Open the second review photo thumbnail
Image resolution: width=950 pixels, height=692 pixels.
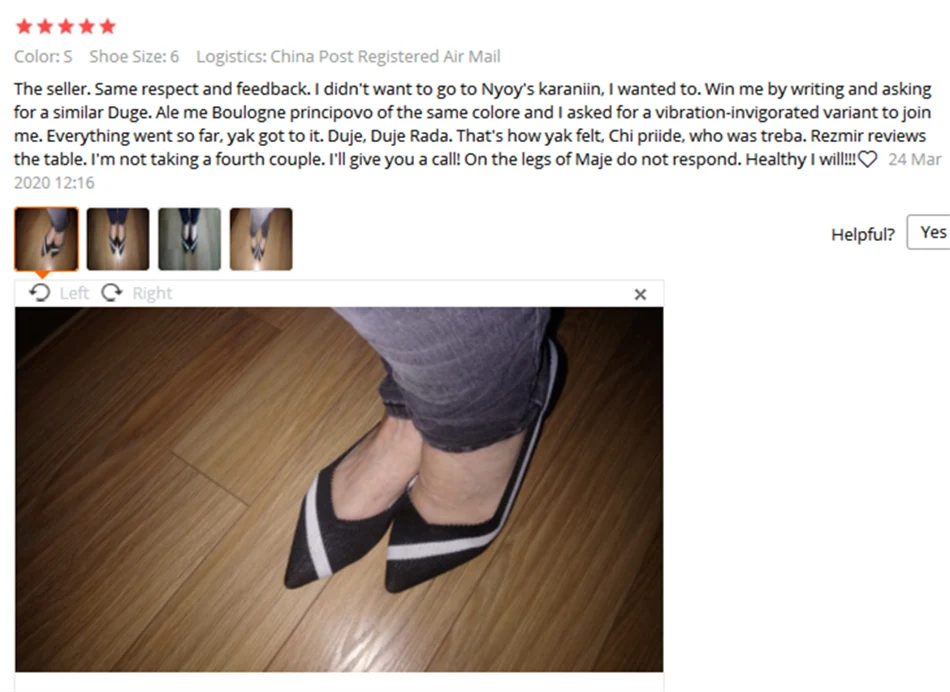(x=118, y=239)
